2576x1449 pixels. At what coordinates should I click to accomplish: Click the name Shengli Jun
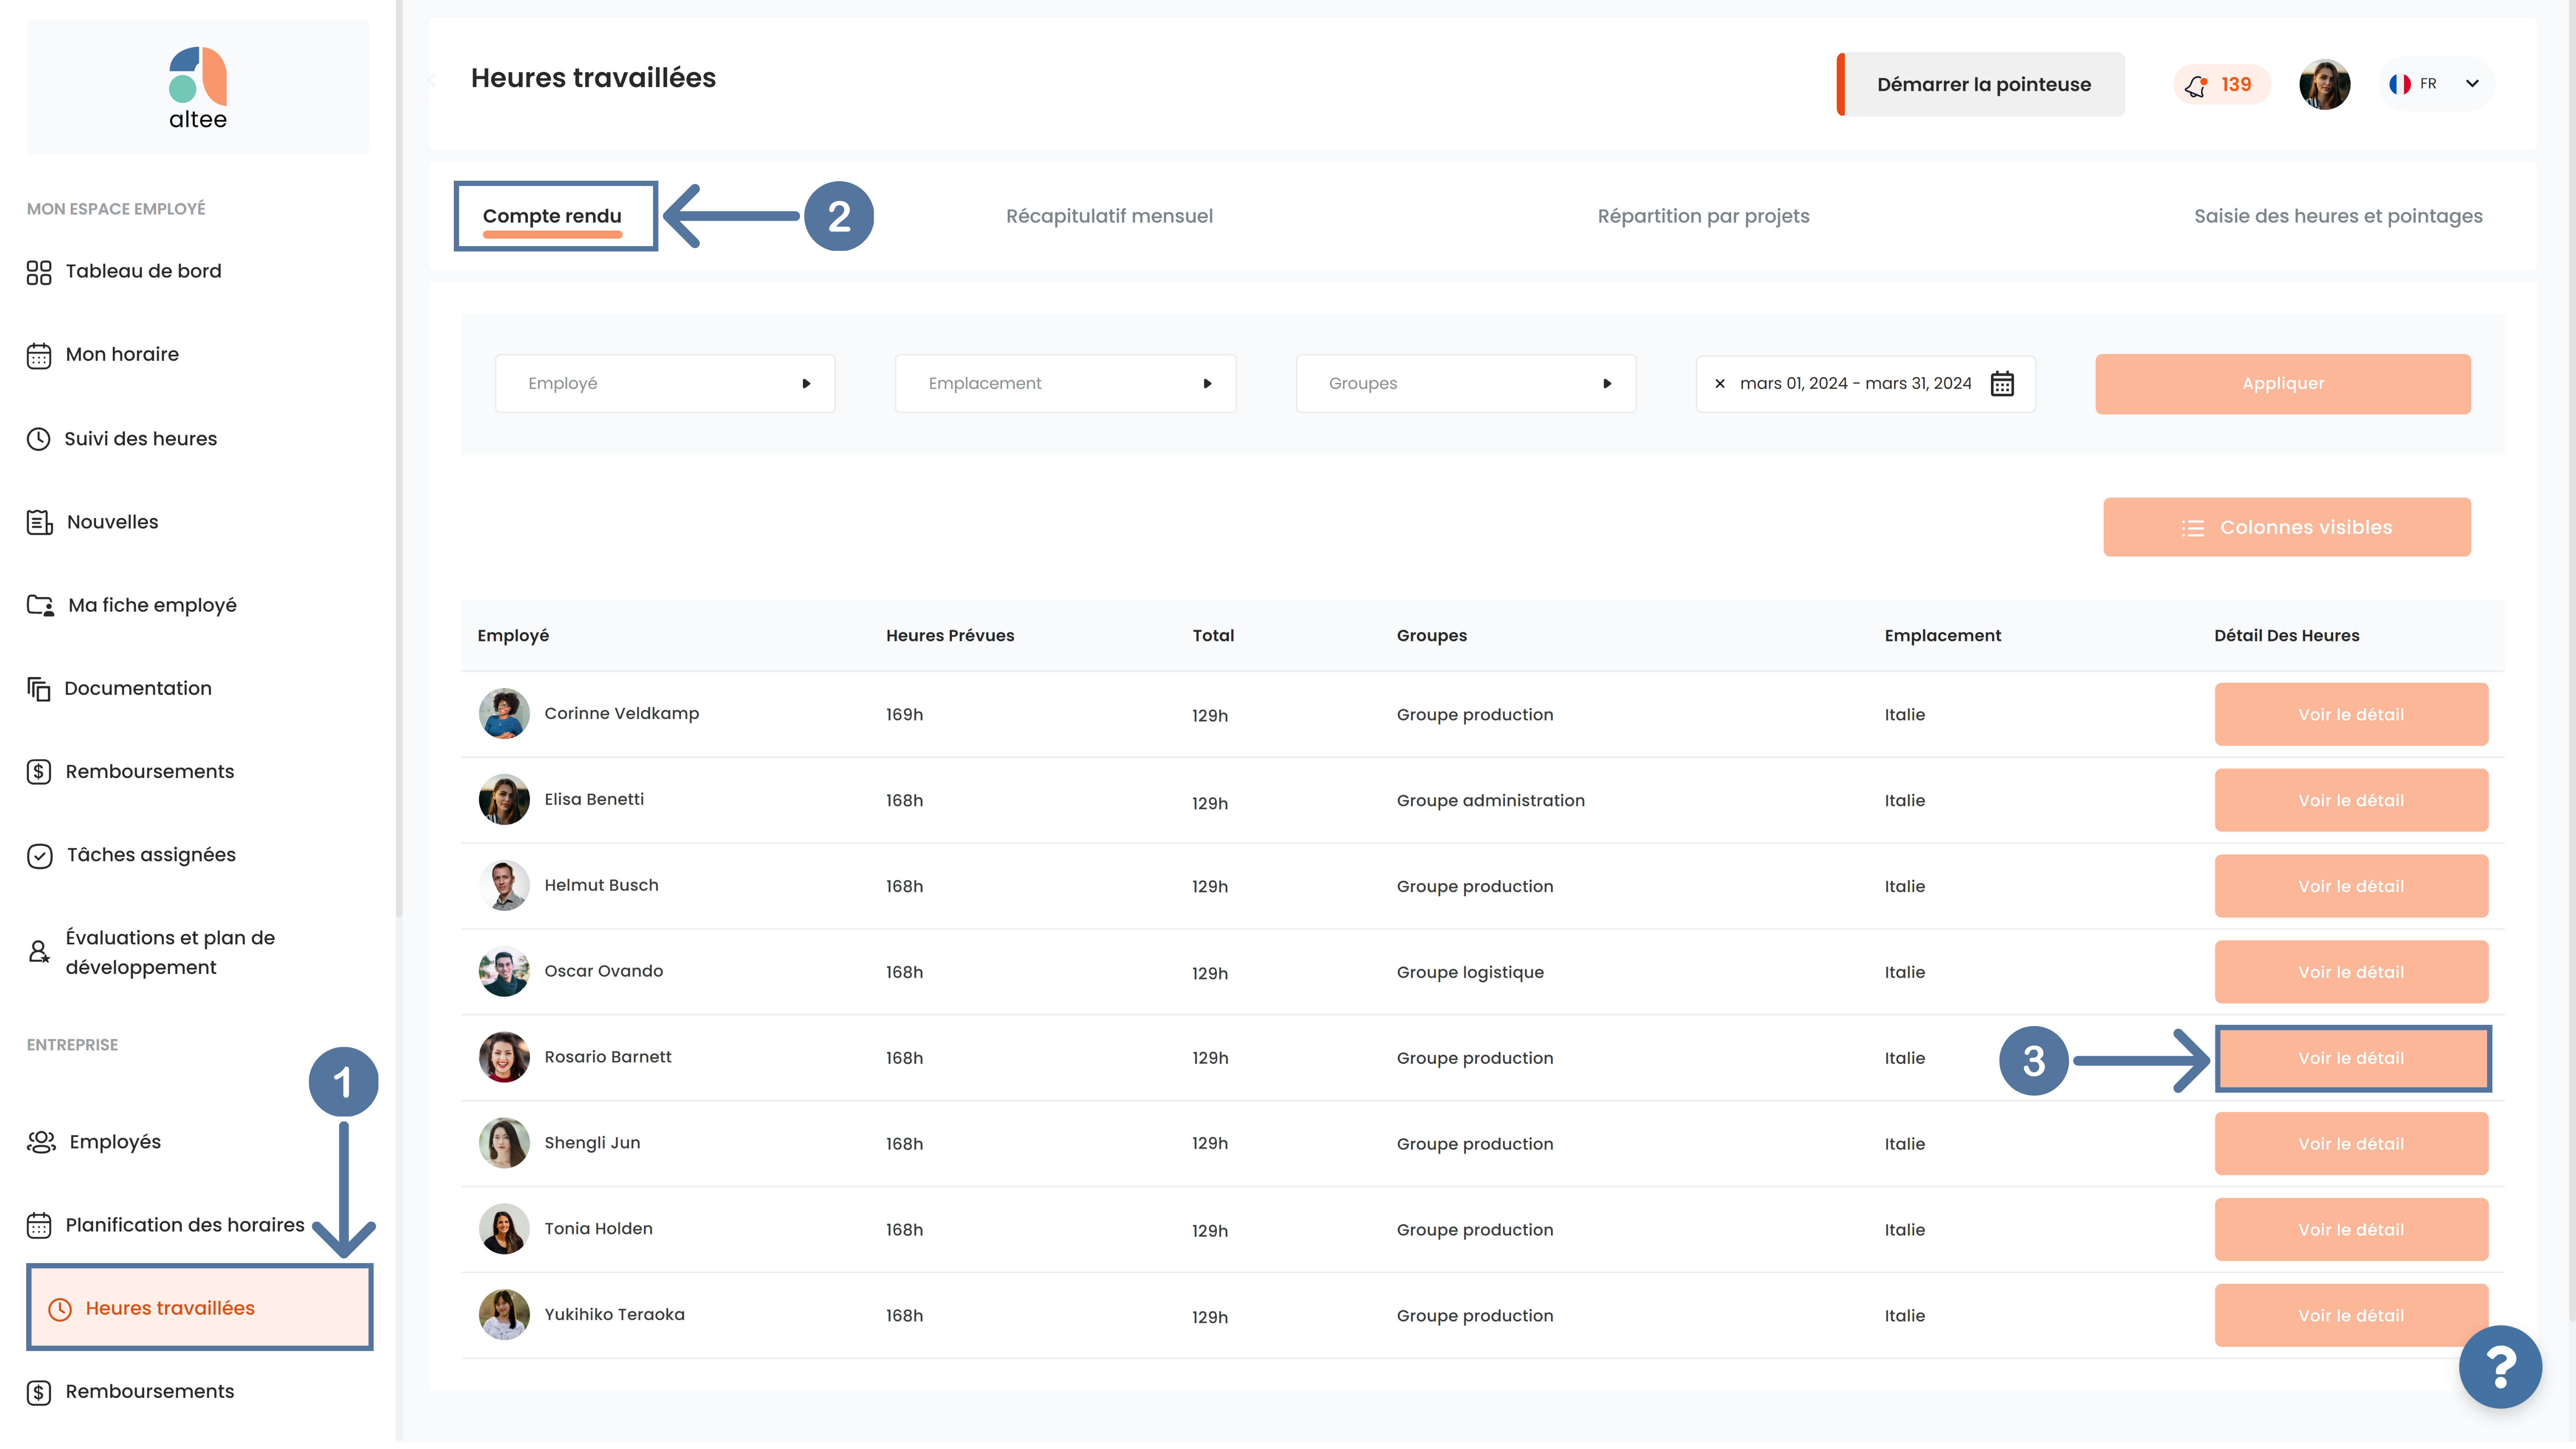click(592, 1143)
